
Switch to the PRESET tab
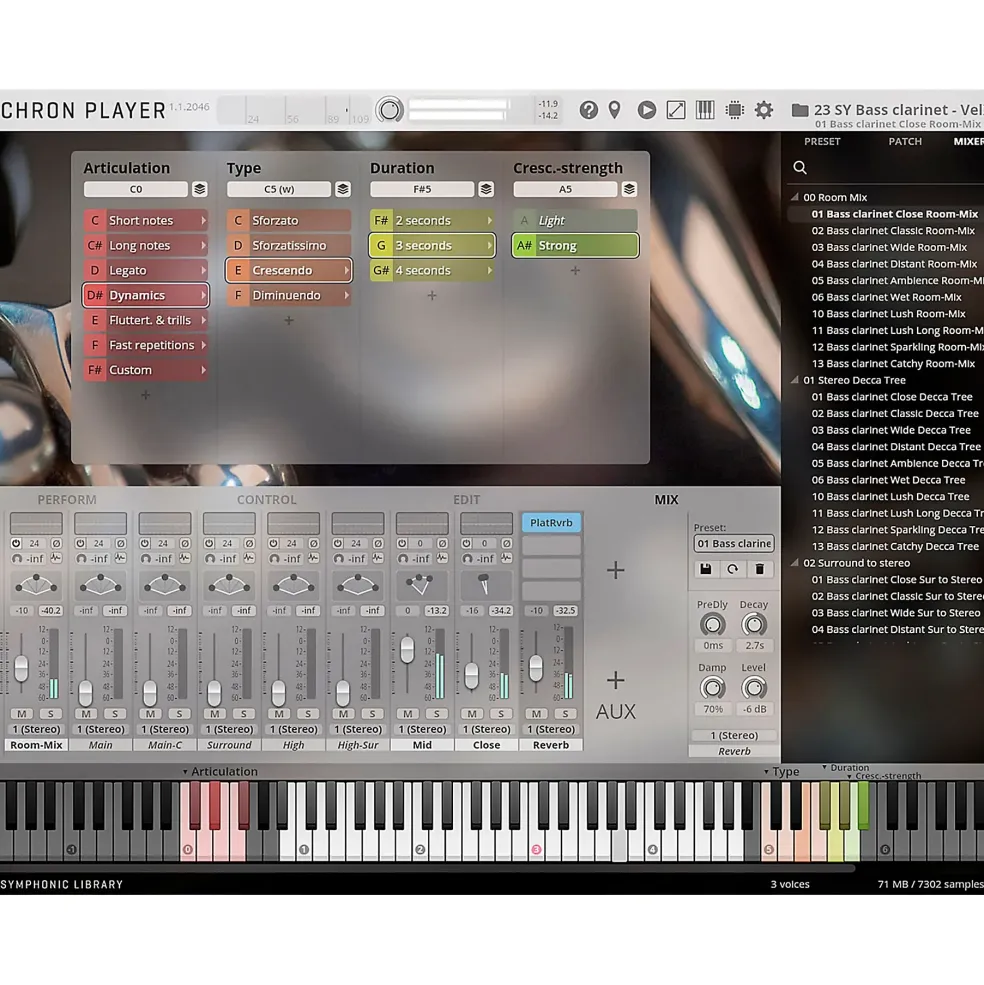[x=822, y=141]
